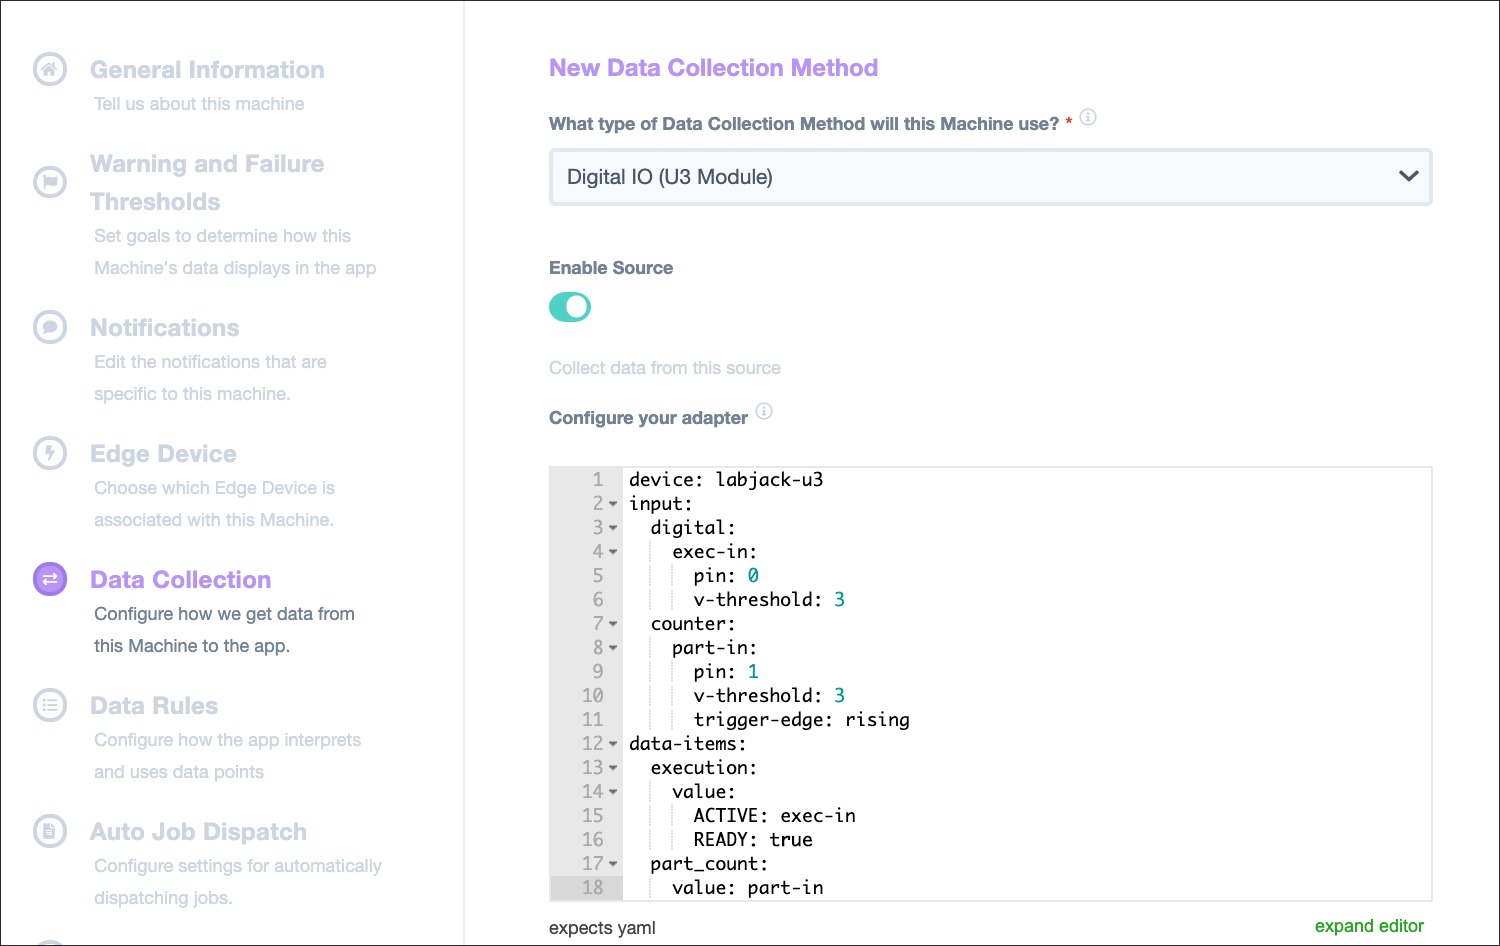
Task: Click info icon next to Configure your adapter
Action: tap(764, 411)
